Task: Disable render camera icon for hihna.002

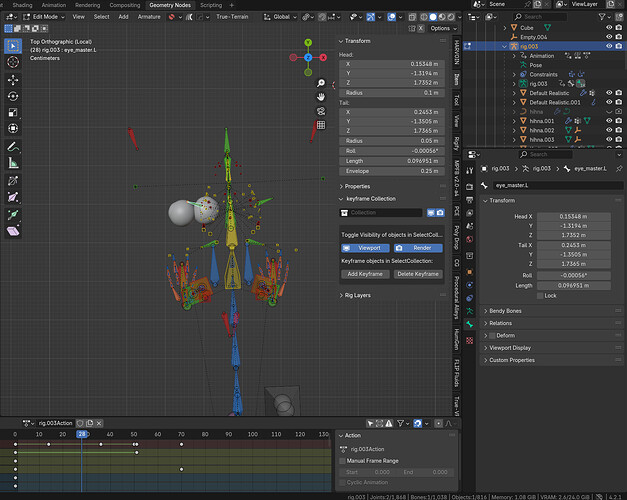Action: pyautogui.click(x=619, y=130)
